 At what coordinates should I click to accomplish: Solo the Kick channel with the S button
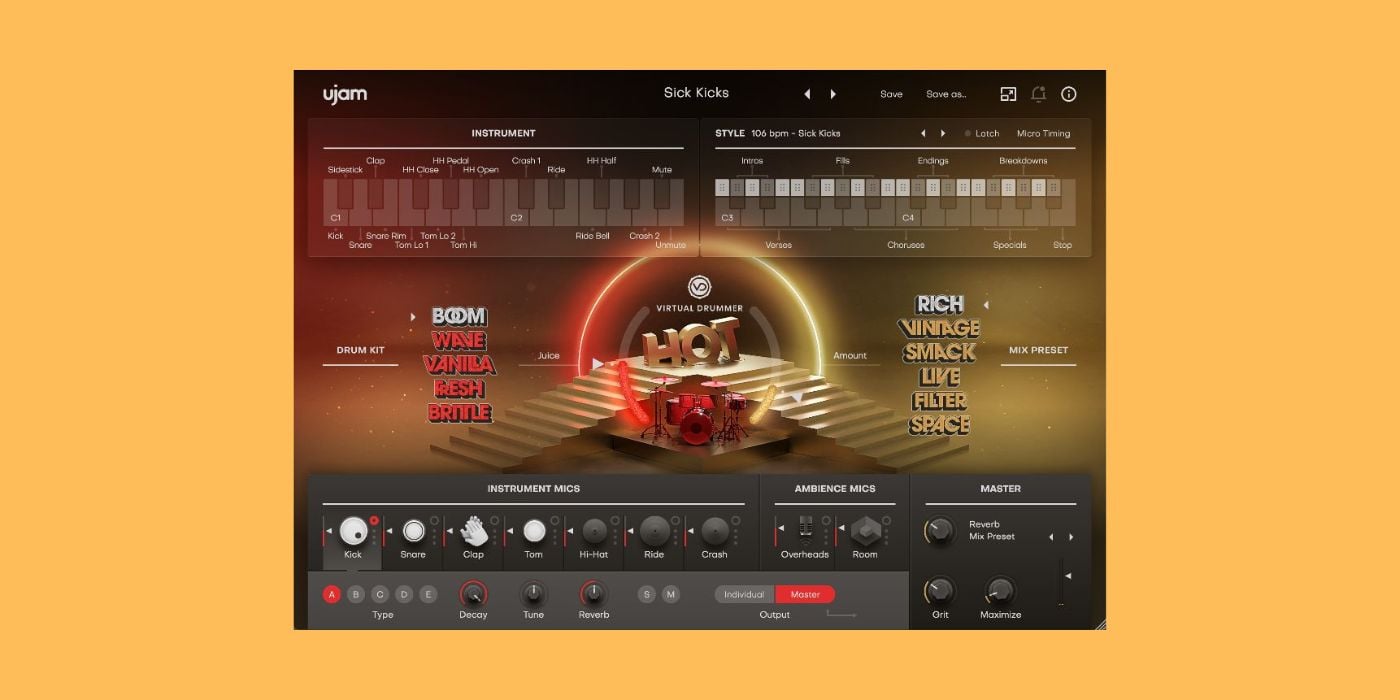point(649,594)
